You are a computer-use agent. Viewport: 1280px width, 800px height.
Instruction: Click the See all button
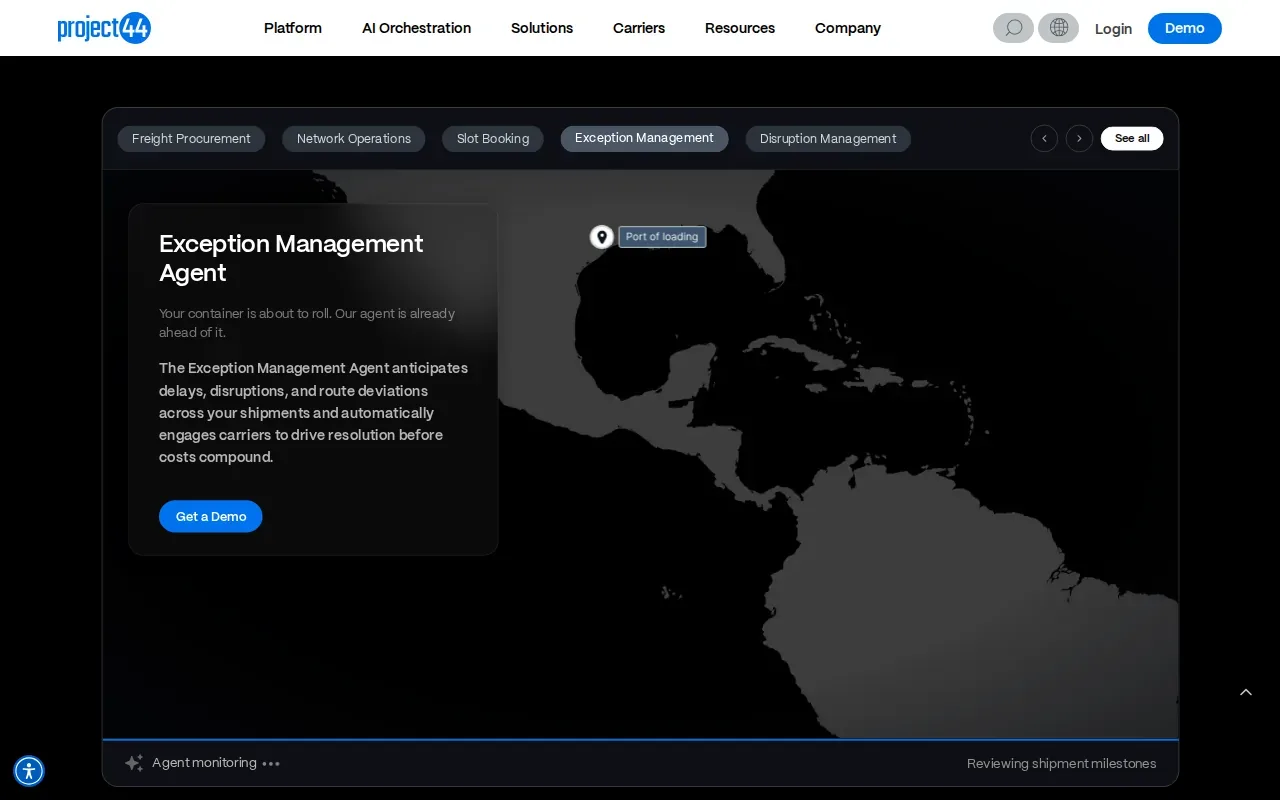[x=1132, y=138]
